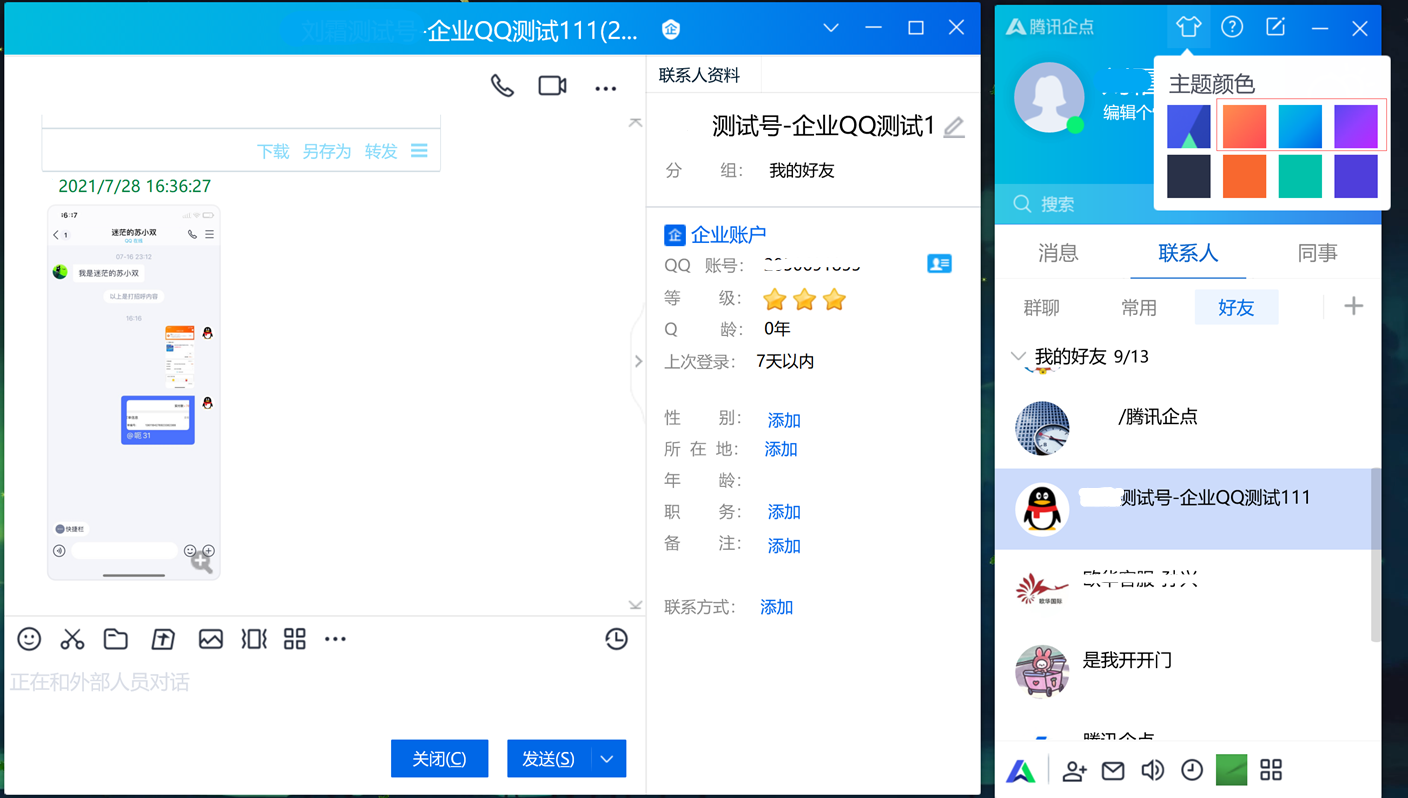The image size is (1408, 798).
Task: Switch to the 同事 tab
Action: pos(1317,253)
